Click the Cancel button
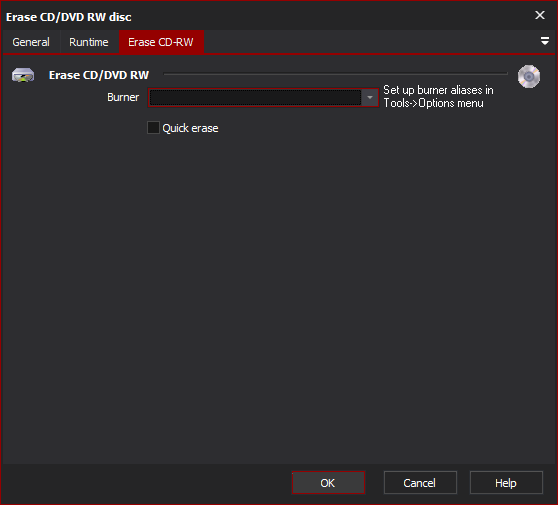 [x=420, y=483]
